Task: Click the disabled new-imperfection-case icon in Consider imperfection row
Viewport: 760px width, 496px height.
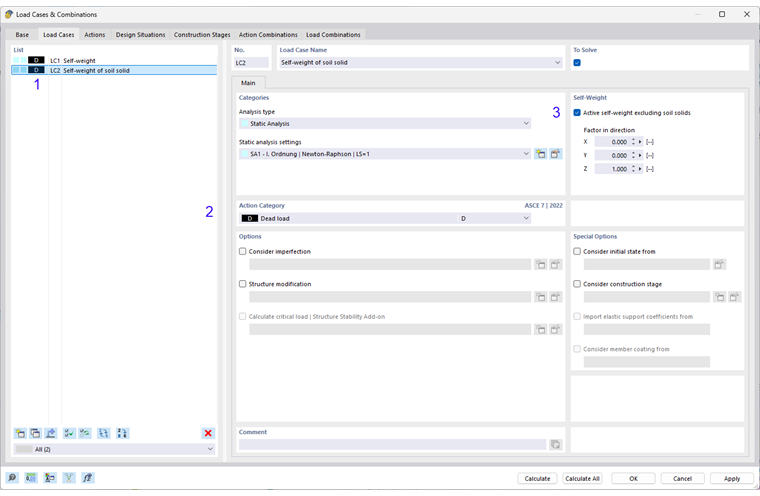Action: (x=540, y=265)
